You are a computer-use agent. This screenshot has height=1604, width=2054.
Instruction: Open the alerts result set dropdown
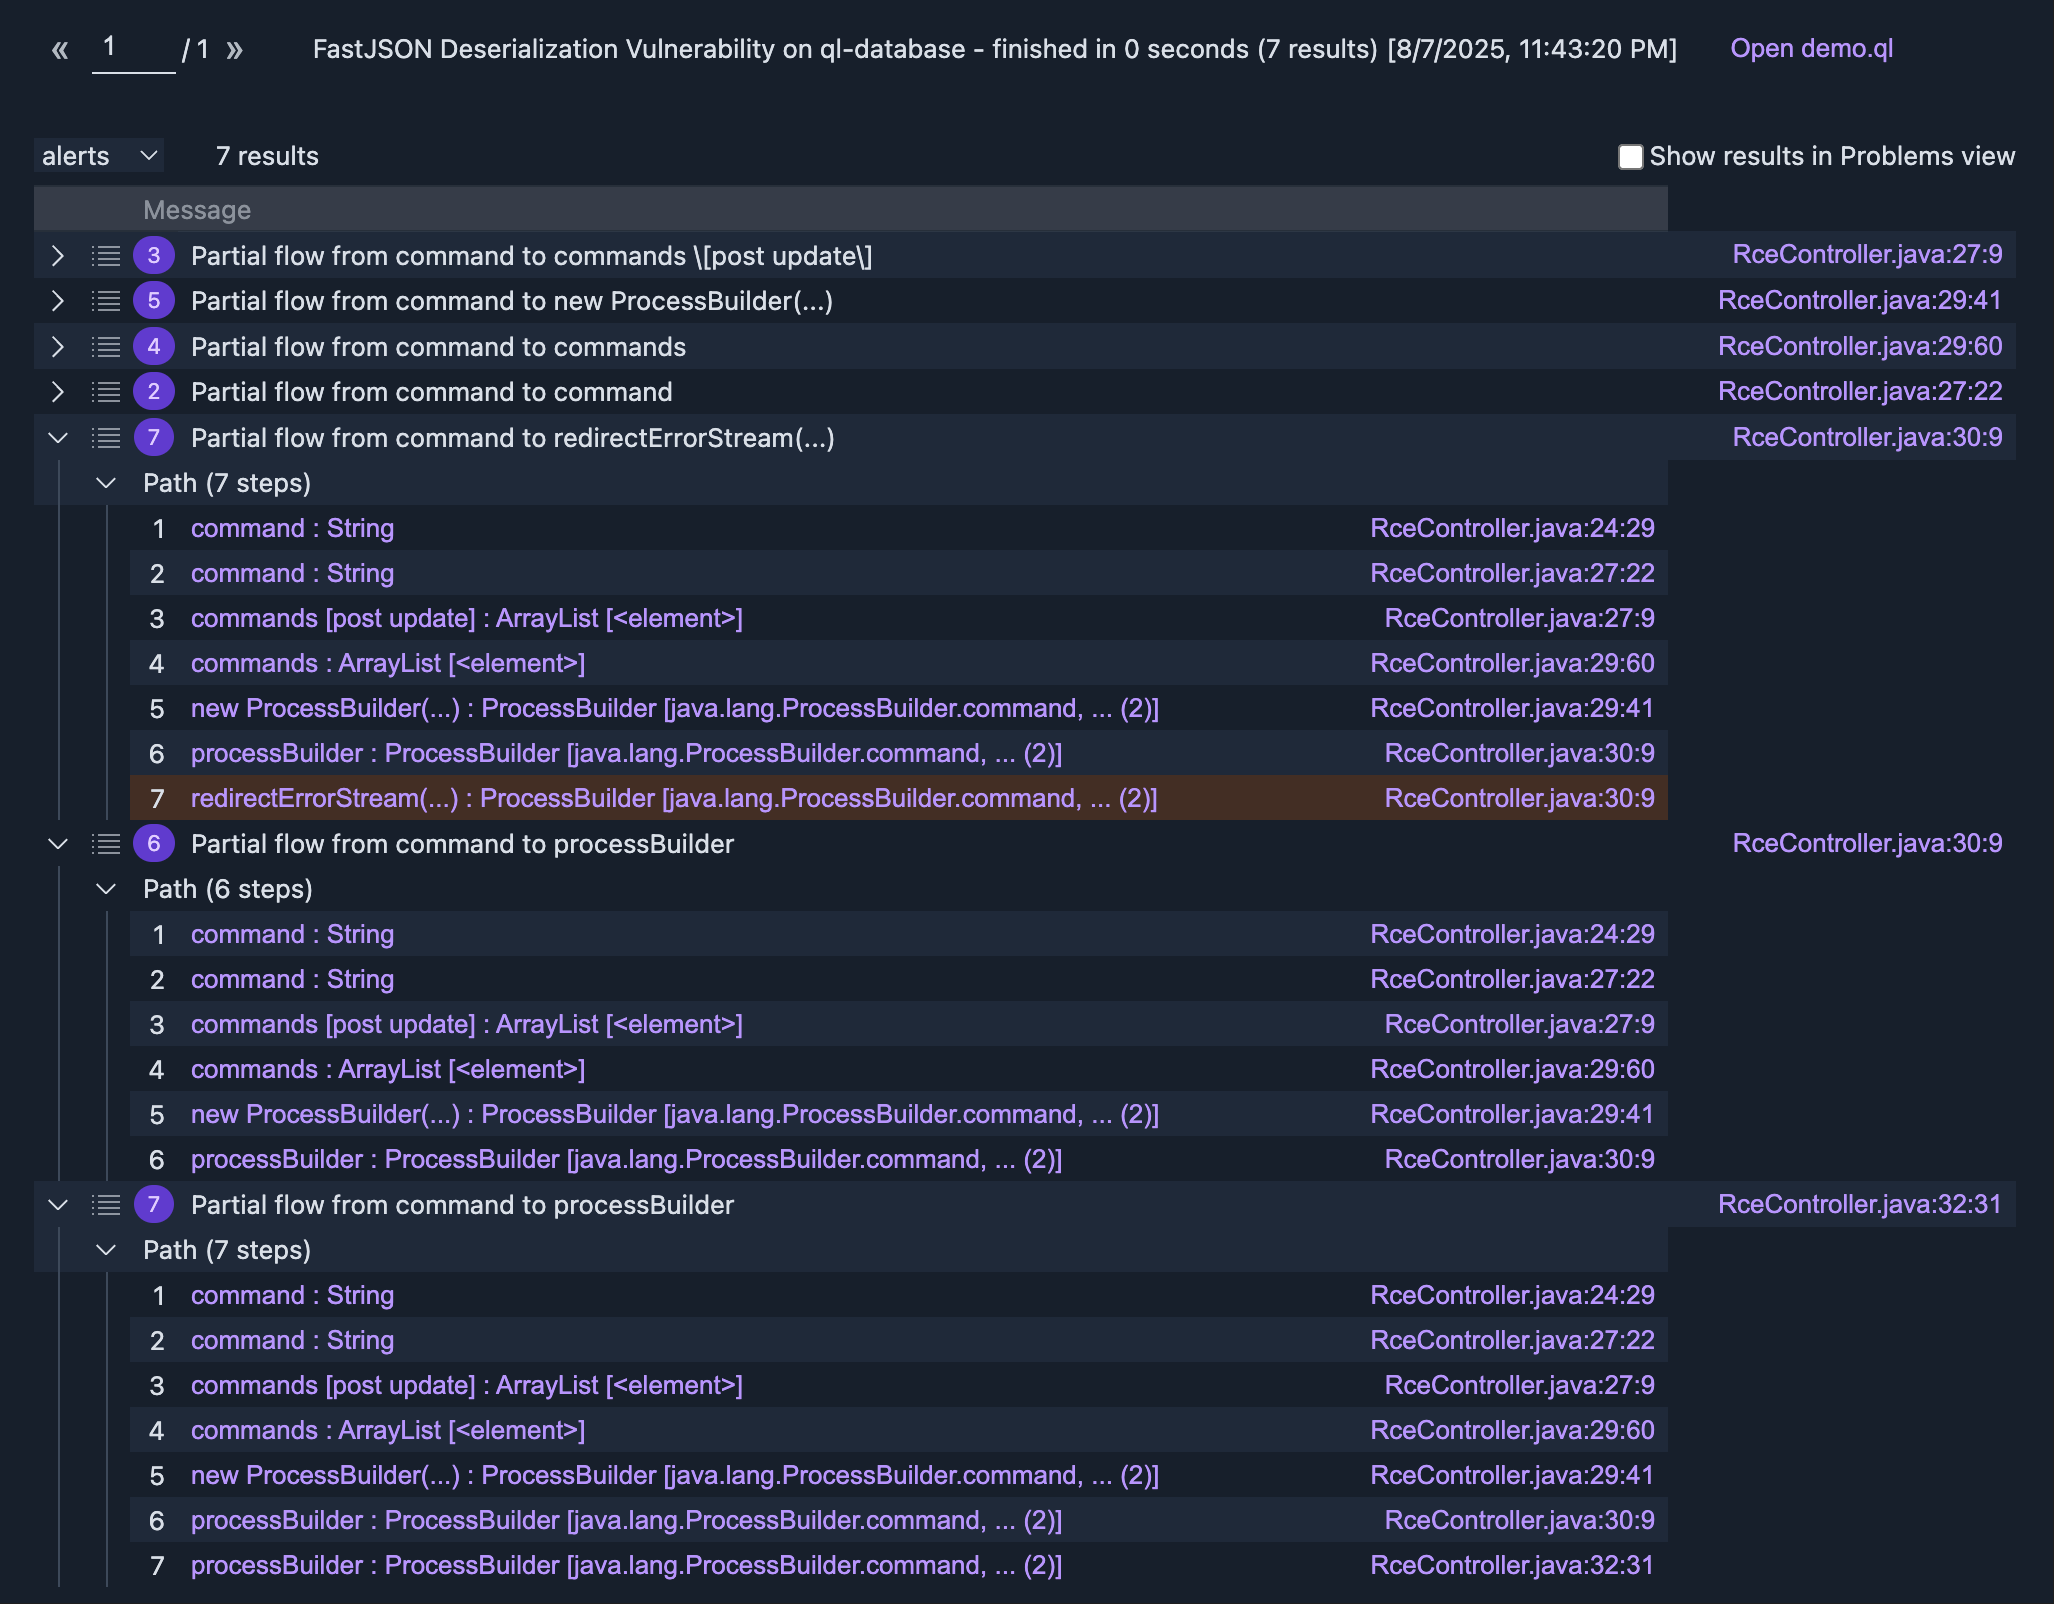(x=99, y=156)
